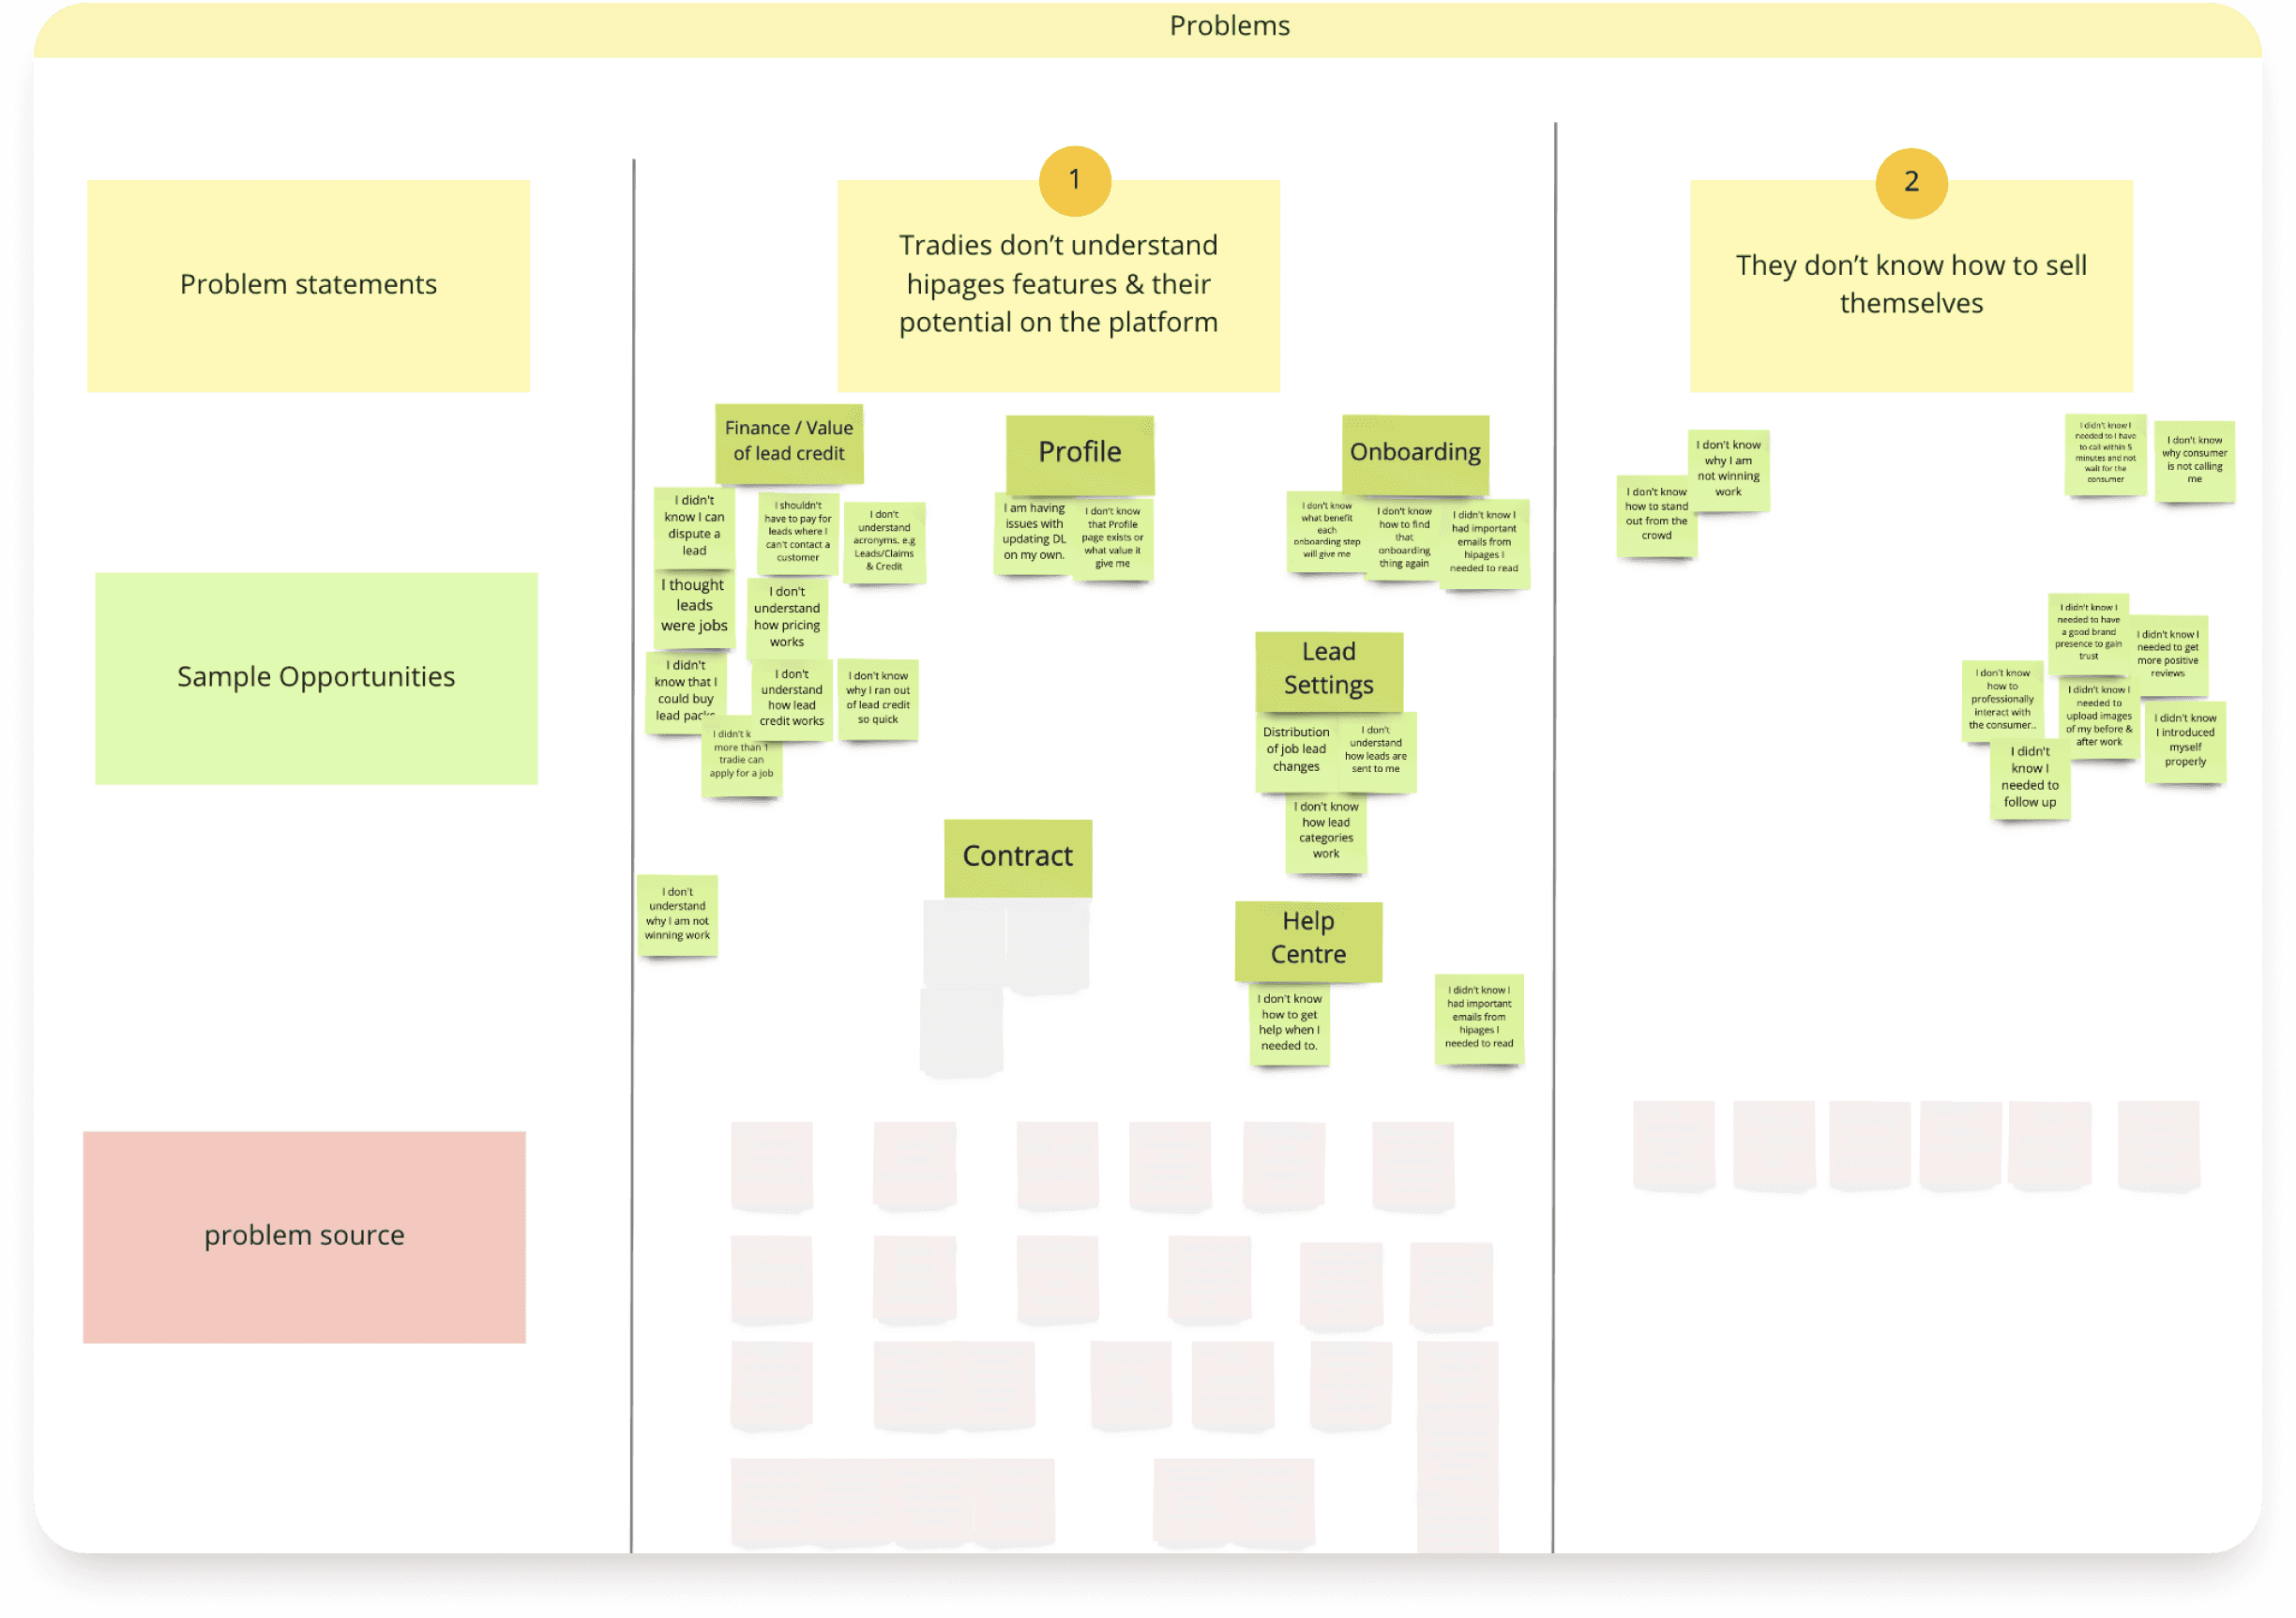Select the 'Distribution of job lead changes' note

click(1295, 750)
